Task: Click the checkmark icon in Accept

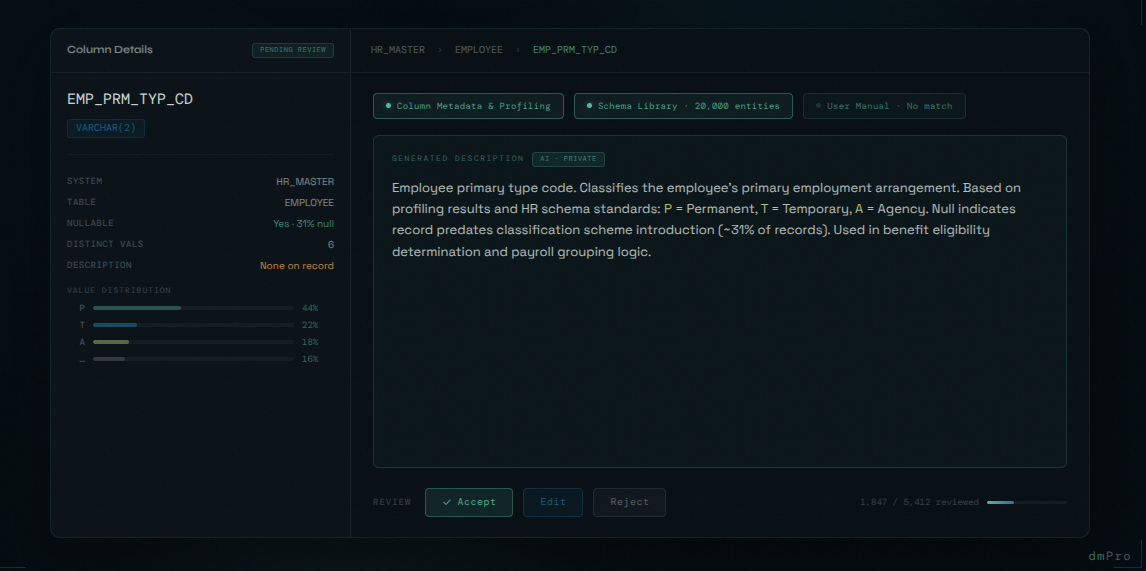Action: coord(447,502)
